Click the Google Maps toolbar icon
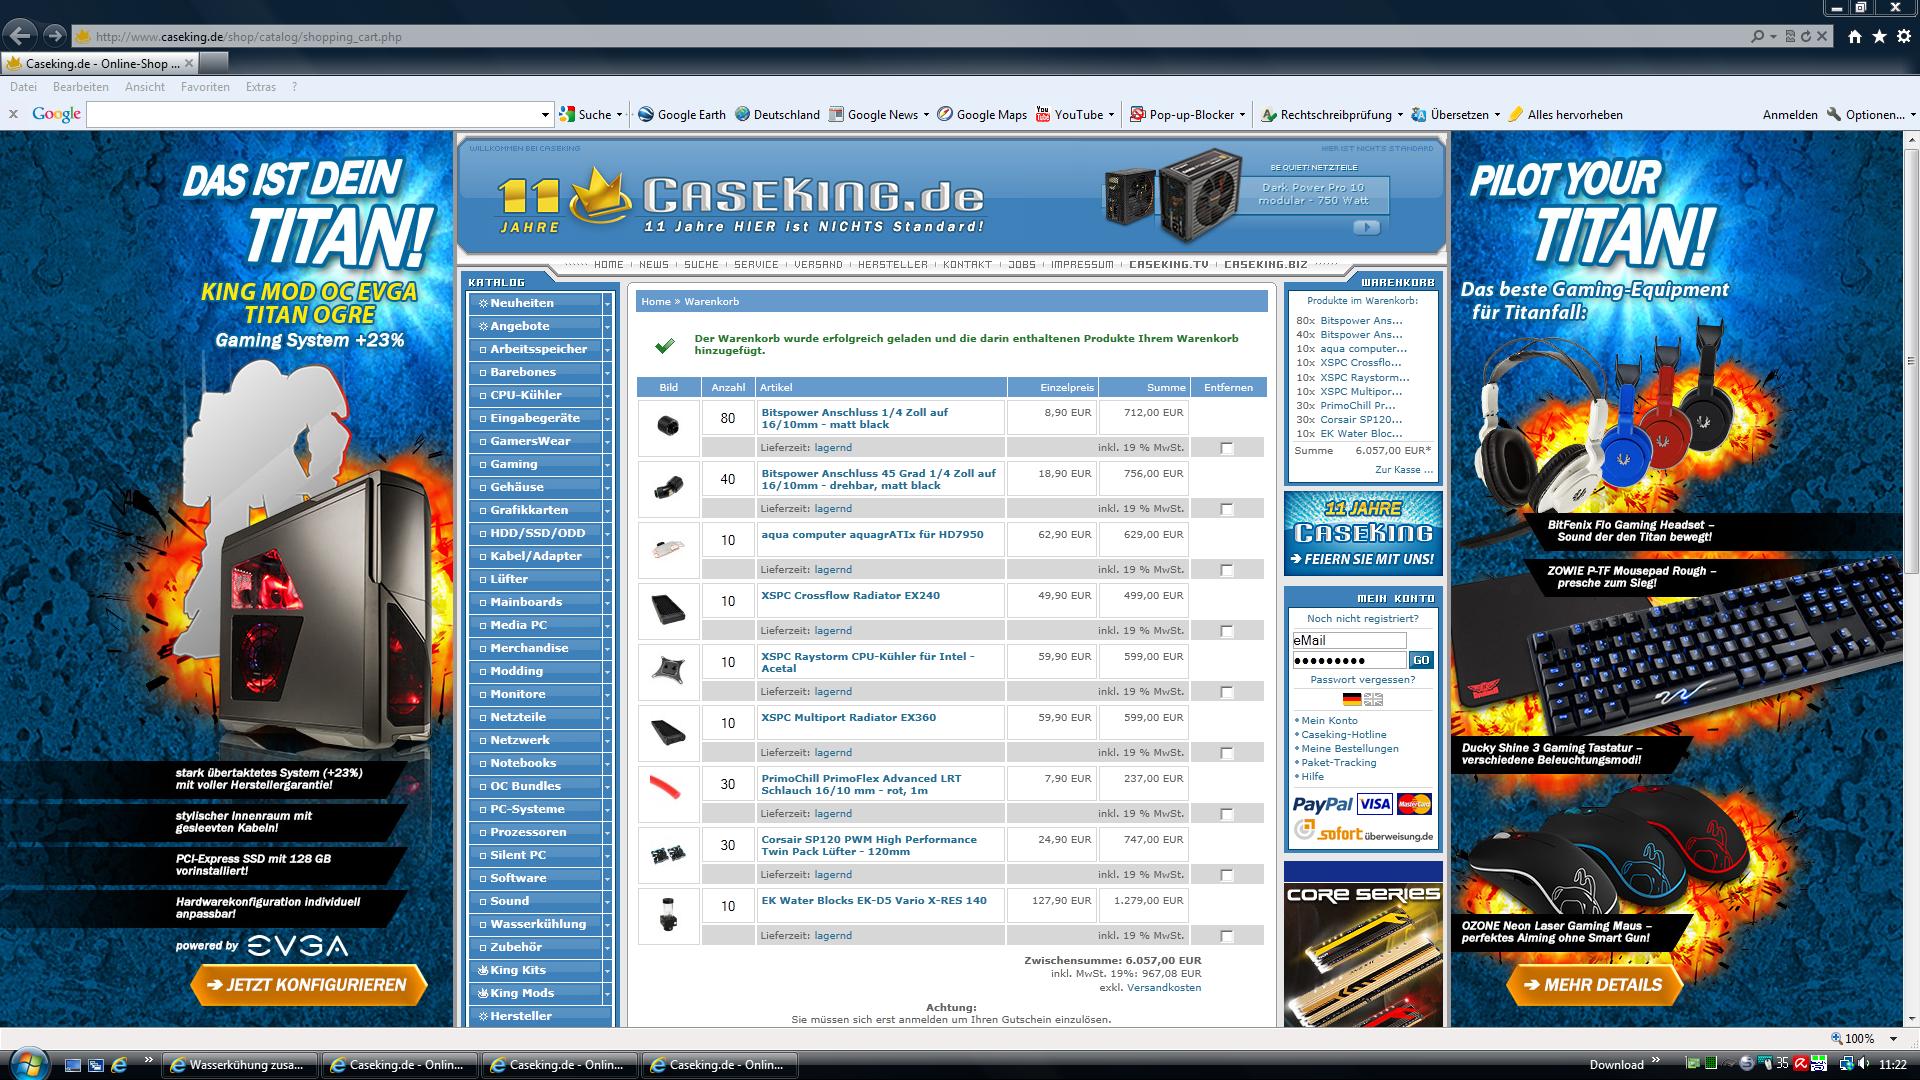Image resolution: width=1920 pixels, height=1080 pixels. 945,114
